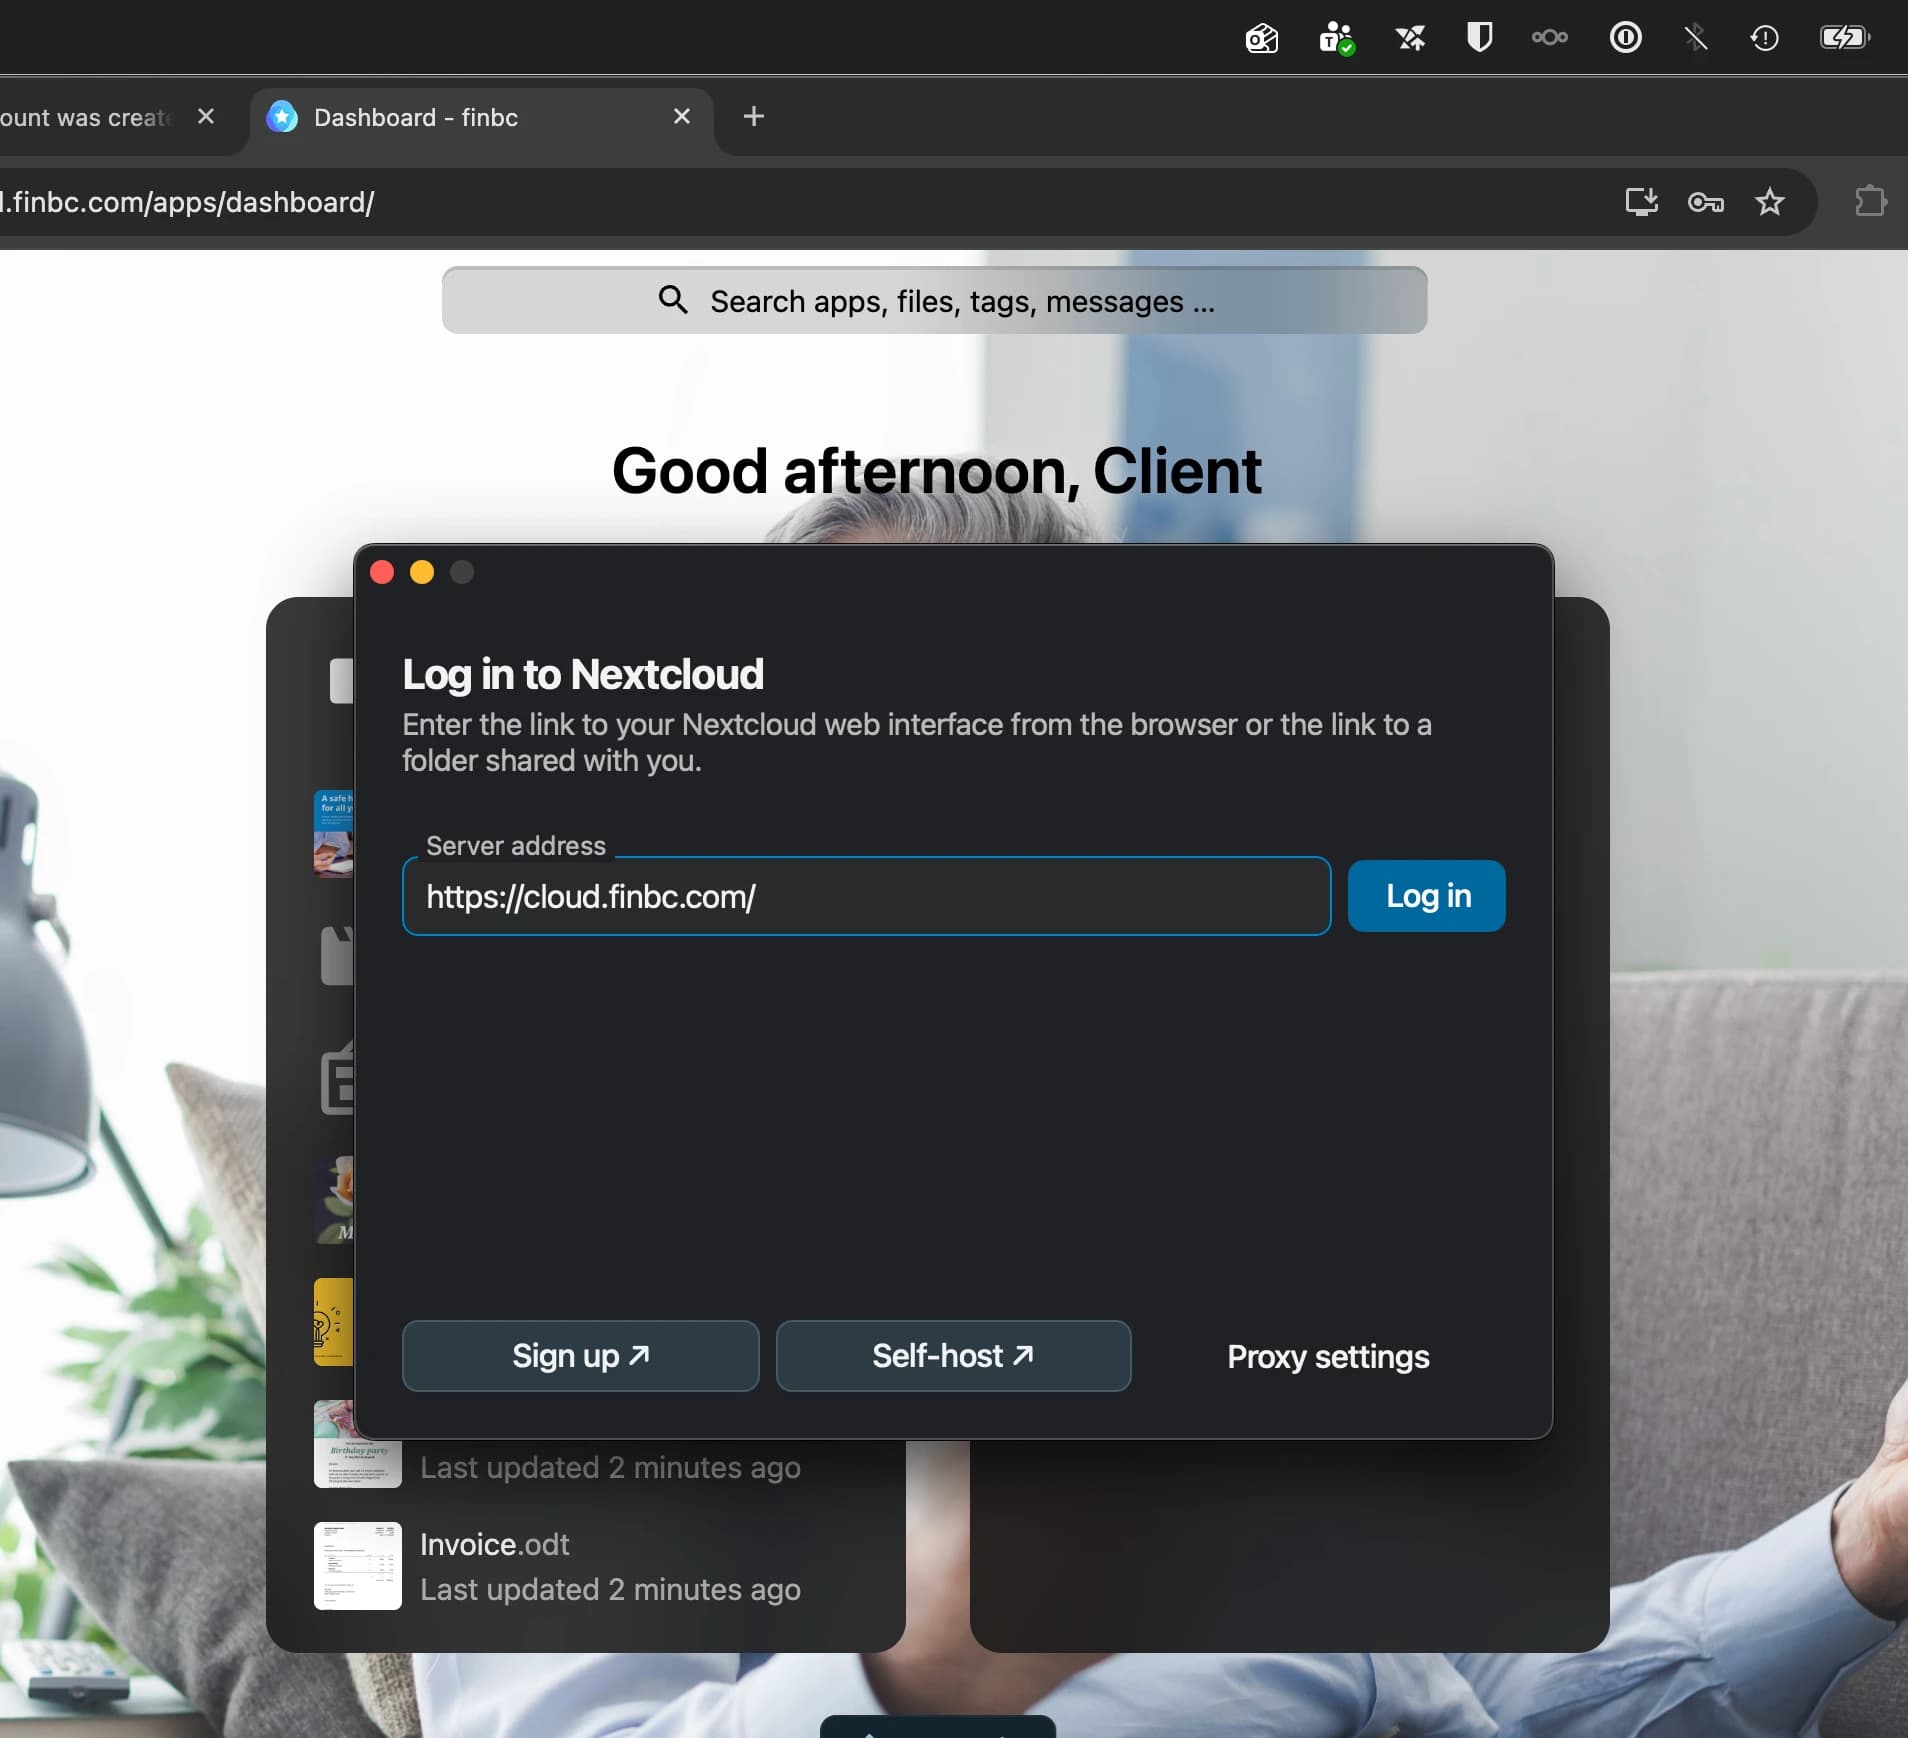Click 'Good afternoon, Client' heading
1908x1738 pixels.
[936, 471]
